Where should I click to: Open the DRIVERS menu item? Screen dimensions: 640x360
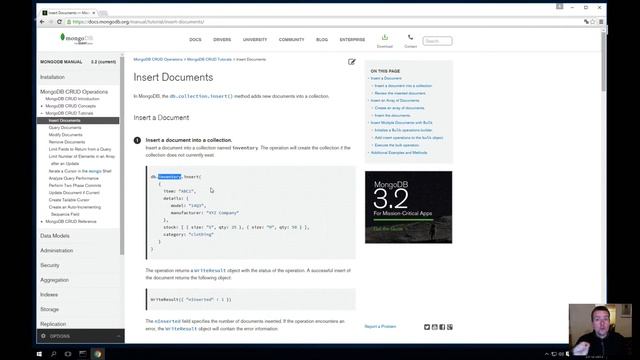222,40
